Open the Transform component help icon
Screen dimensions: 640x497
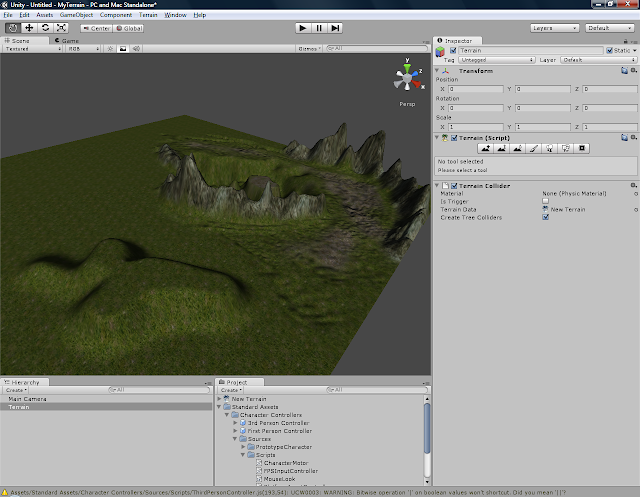click(624, 70)
